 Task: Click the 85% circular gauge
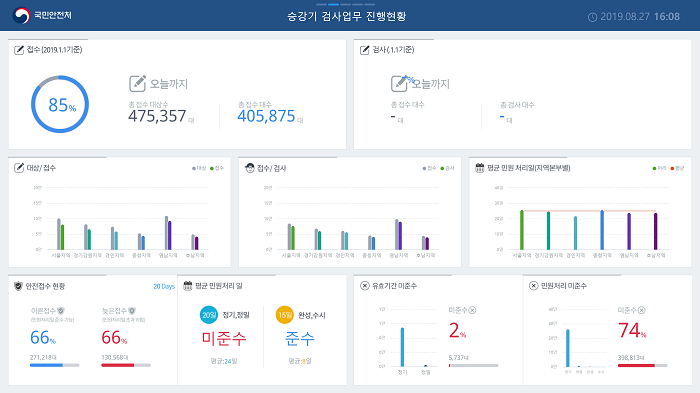tap(60, 104)
